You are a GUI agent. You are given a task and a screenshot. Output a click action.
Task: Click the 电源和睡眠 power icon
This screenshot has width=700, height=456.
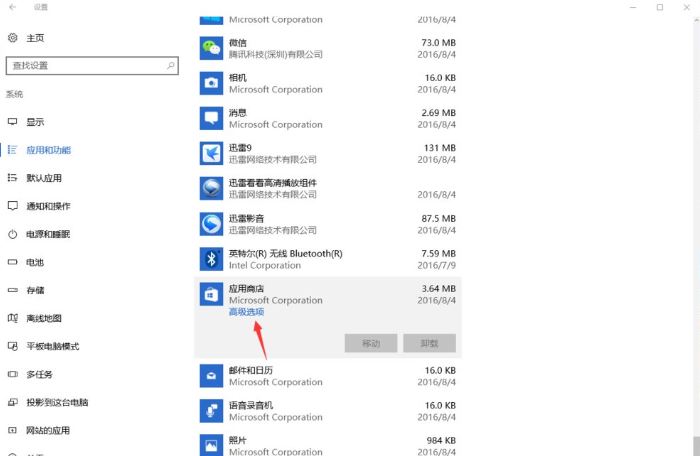tap(12, 234)
